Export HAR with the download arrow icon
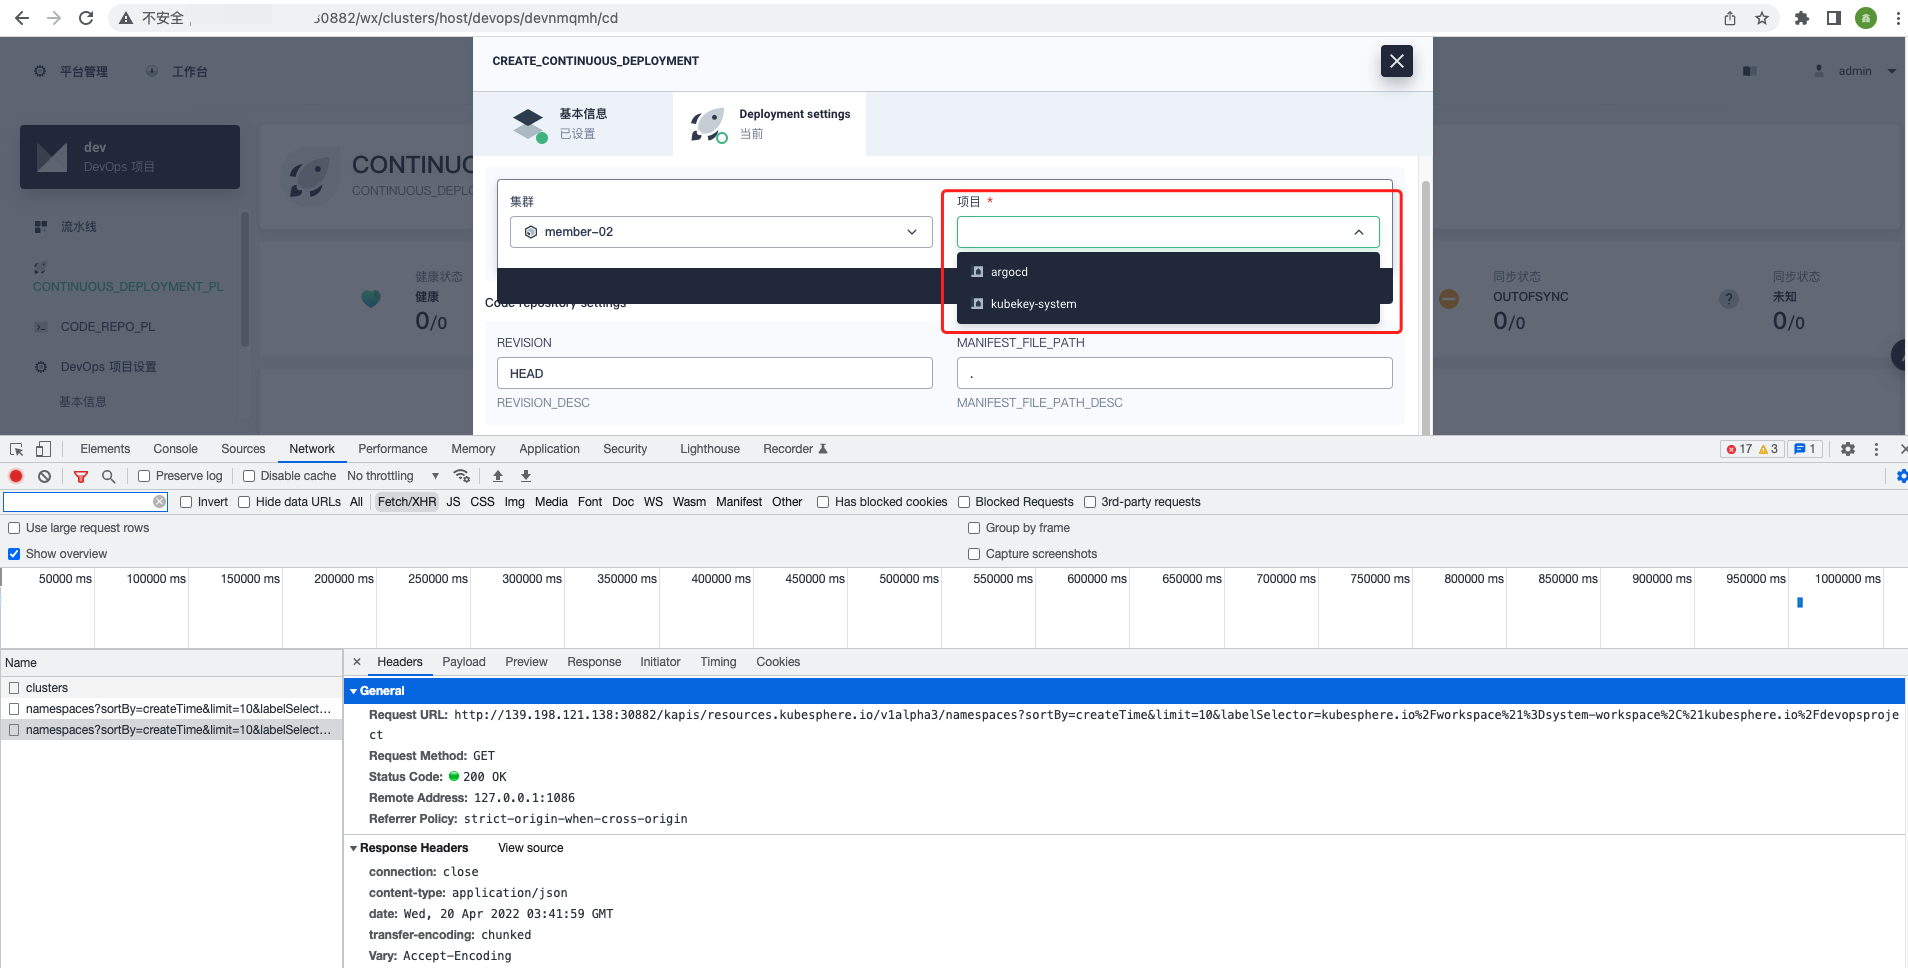The image size is (1908, 968). [x=526, y=476]
